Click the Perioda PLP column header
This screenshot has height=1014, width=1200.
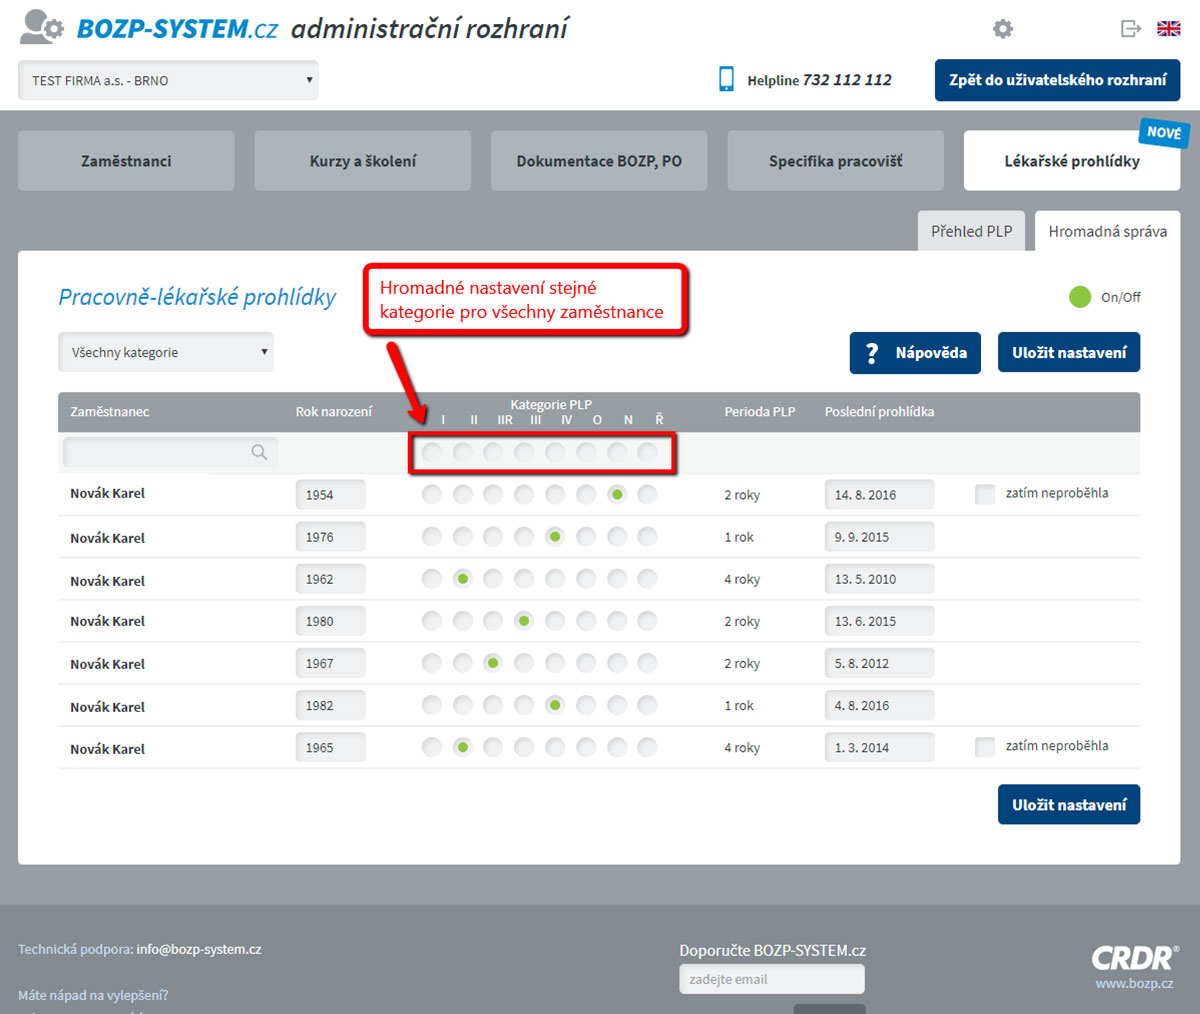[x=760, y=412]
